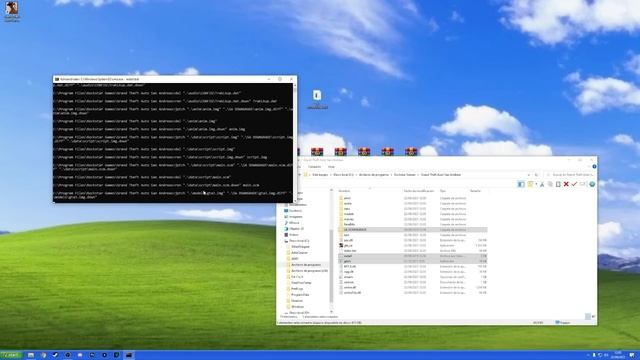Screen dimensions: 640x360
Task: Click Rockstar Games in the breadcrumb path
Action: 404,175
